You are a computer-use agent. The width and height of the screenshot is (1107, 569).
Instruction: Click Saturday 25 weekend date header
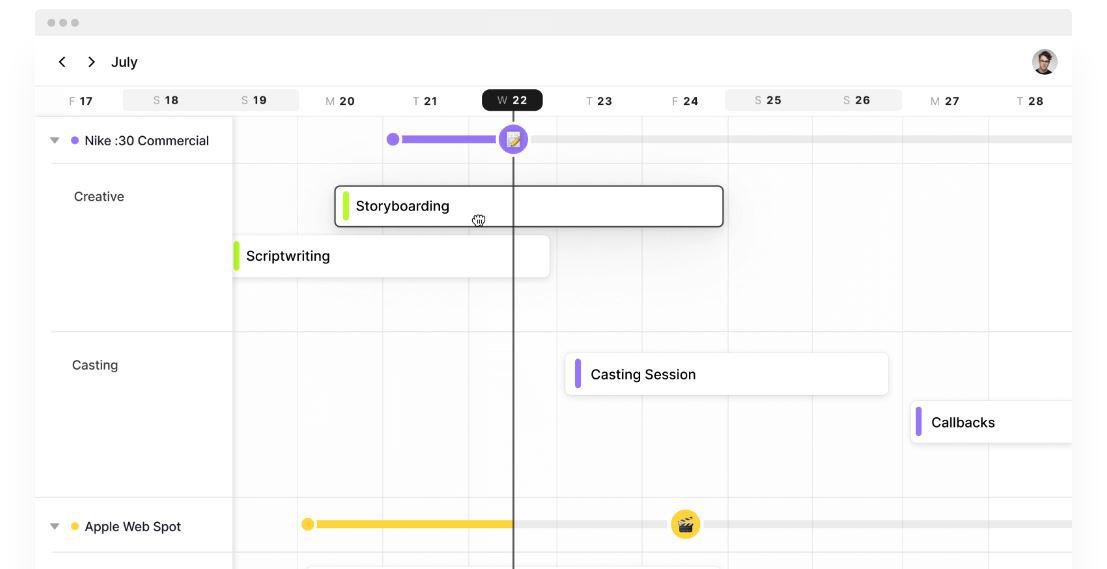click(x=768, y=100)
